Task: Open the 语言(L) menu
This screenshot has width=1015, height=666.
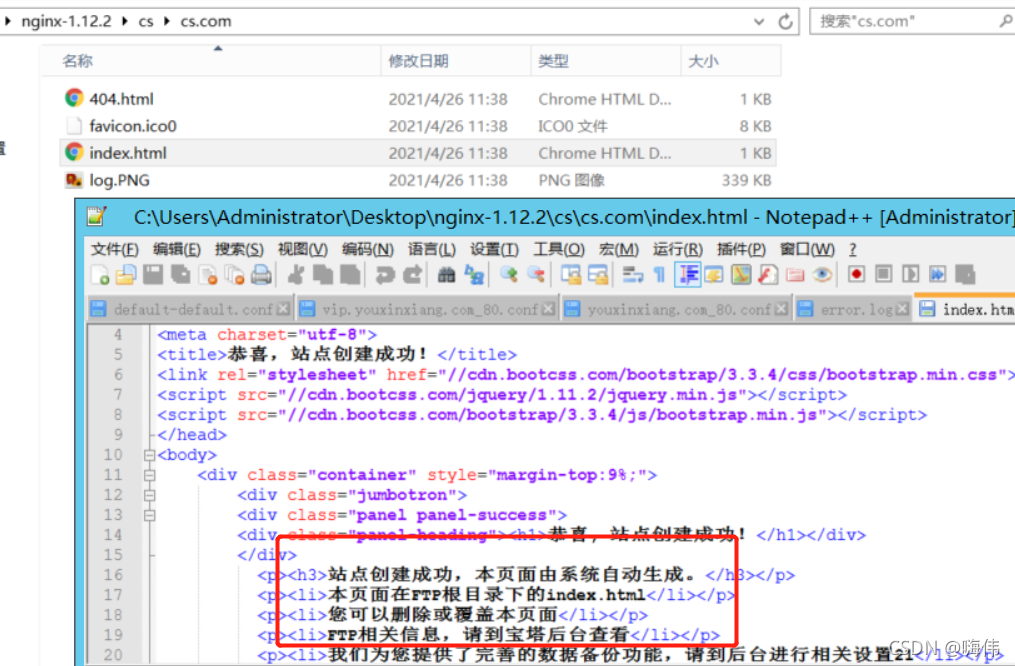Action: pyautogui.click(x=432, y=249)
